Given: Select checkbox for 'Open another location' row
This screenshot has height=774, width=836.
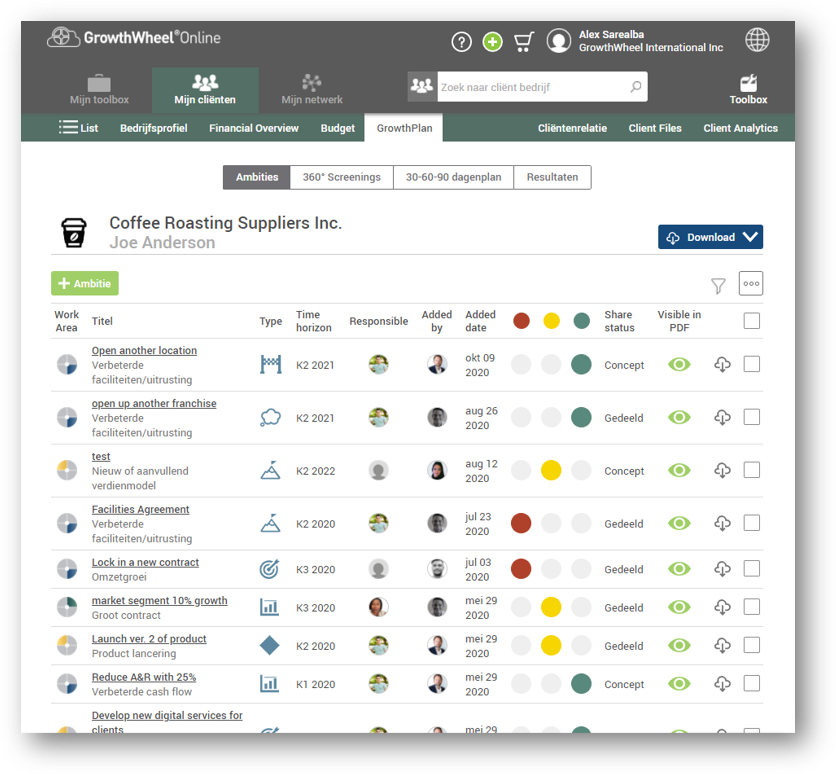Looking at the screenshot, I should [751, 364].
